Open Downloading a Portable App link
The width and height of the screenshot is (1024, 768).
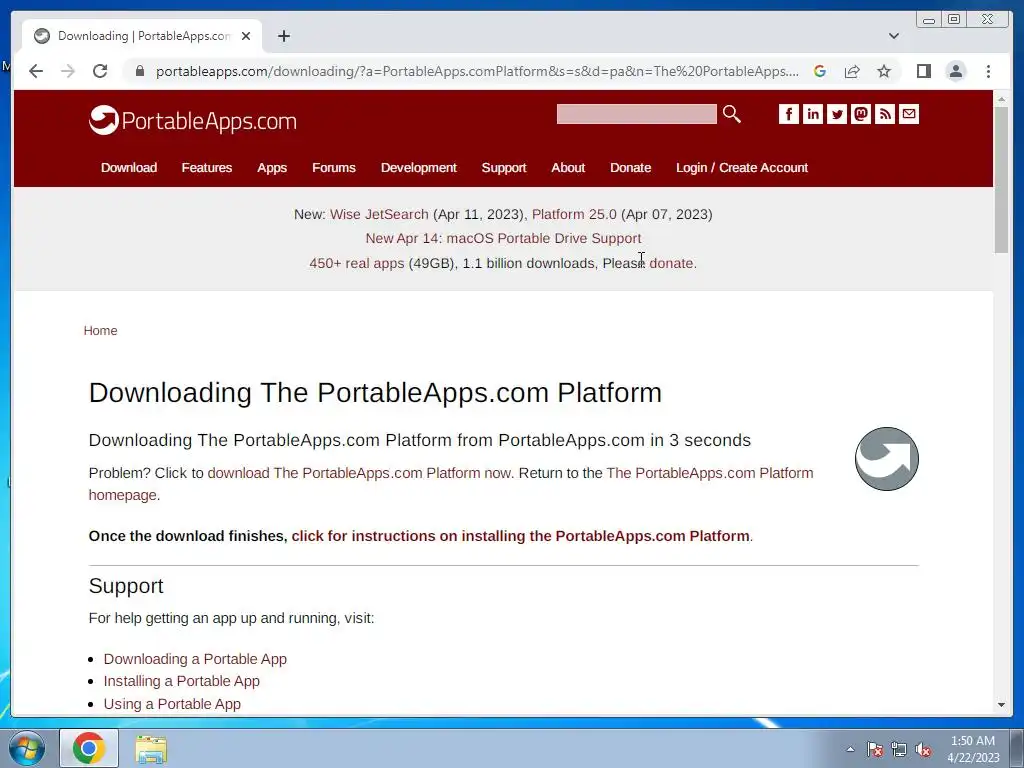pos(195,659)
